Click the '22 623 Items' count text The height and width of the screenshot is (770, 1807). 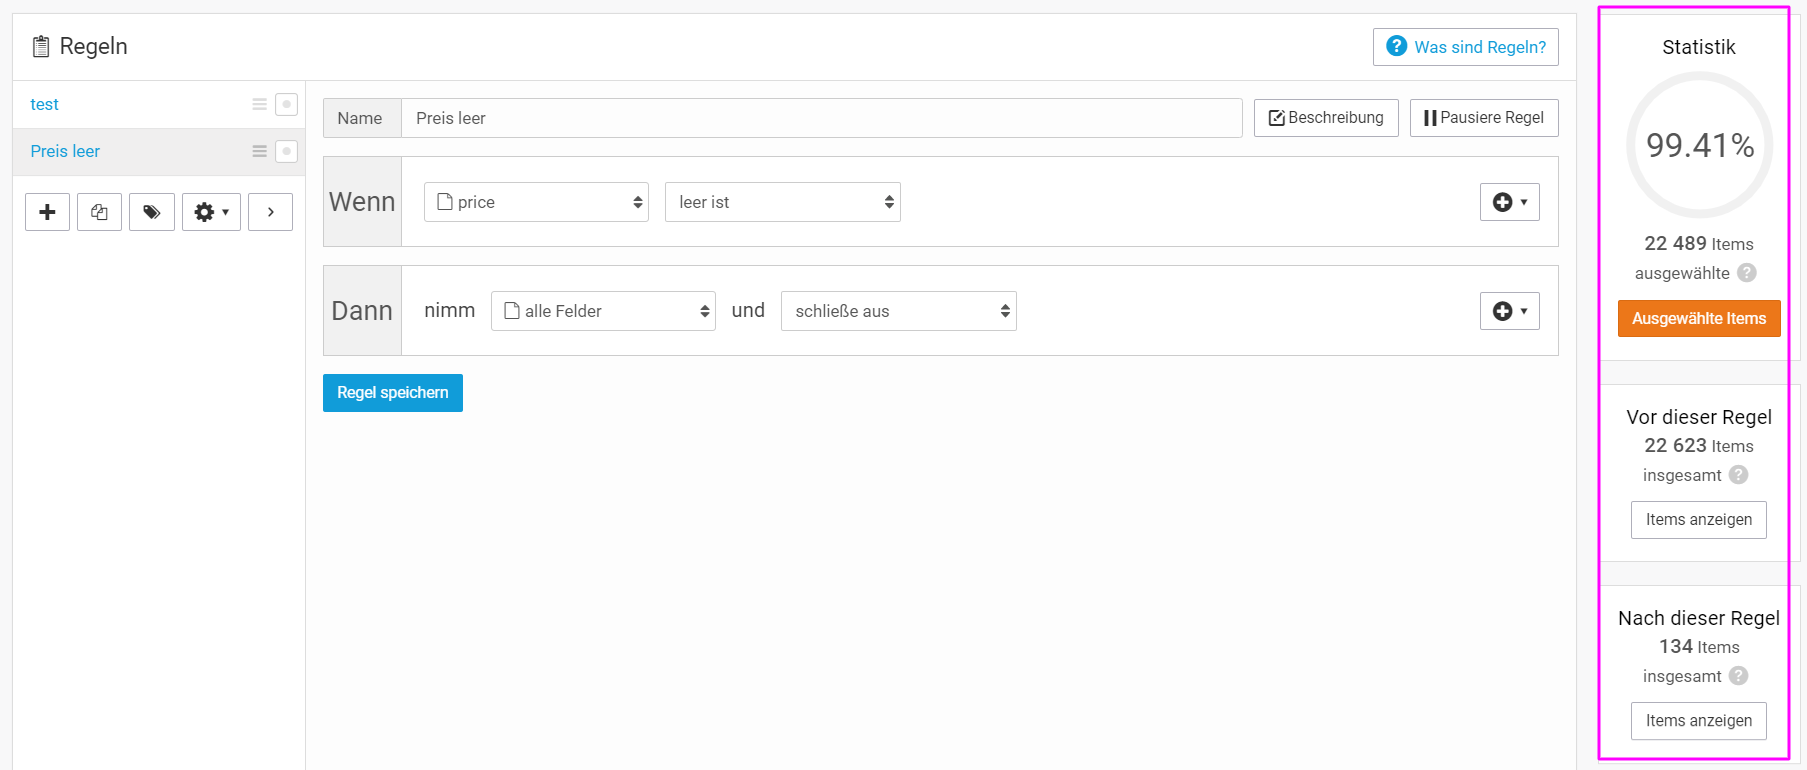pos(1699,446)
